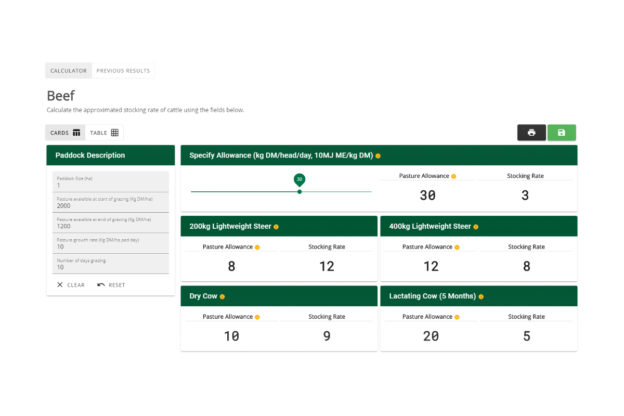Switch to Cards view
Viewport: 624px width, 416px height.
[x=64, y=132]
